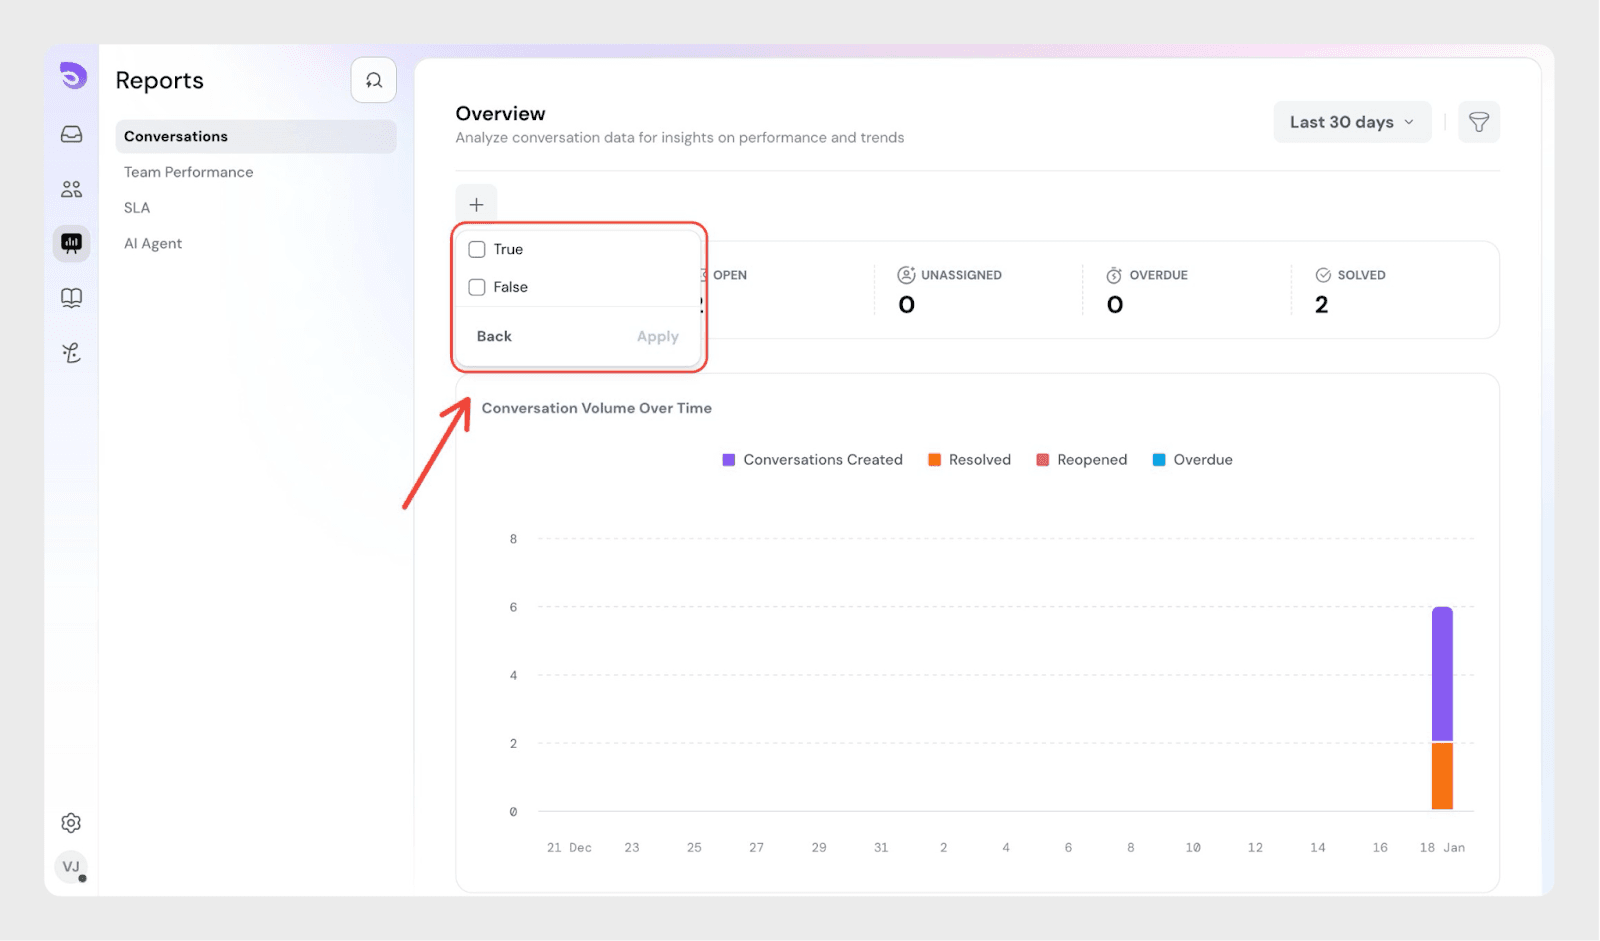Click the filter funnel icon
This screenshot has height=941, width=1600.
(x=1478, y=122)
